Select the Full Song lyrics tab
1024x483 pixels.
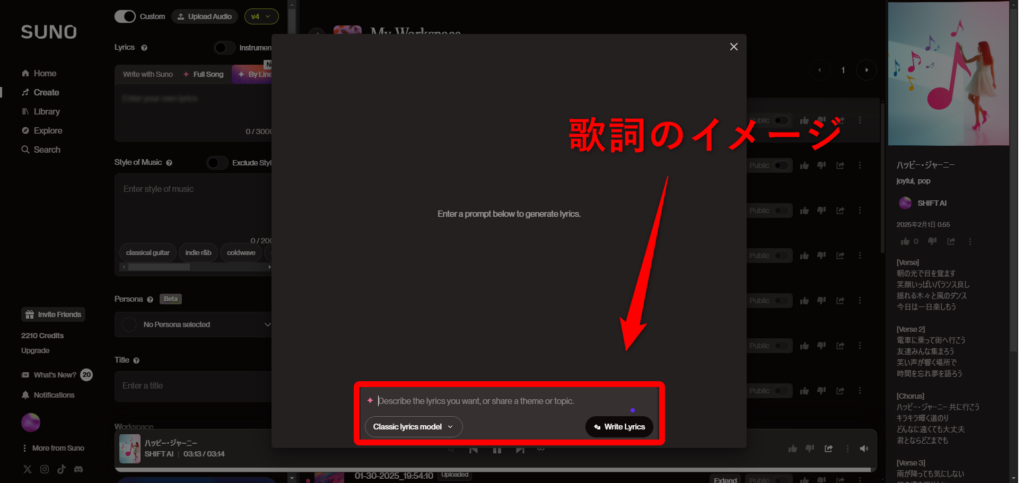(203, 74)
